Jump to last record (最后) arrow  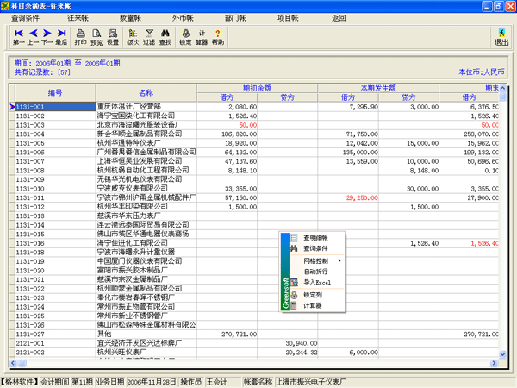[61, 33]
